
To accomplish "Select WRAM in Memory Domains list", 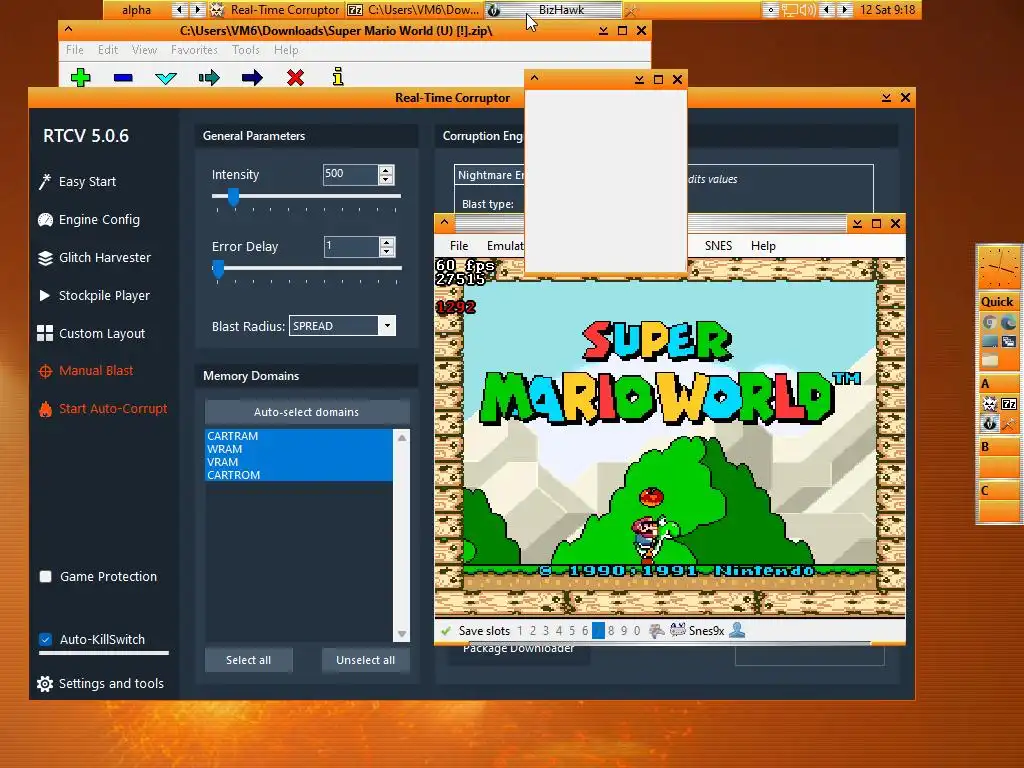I will pos(298,449).
